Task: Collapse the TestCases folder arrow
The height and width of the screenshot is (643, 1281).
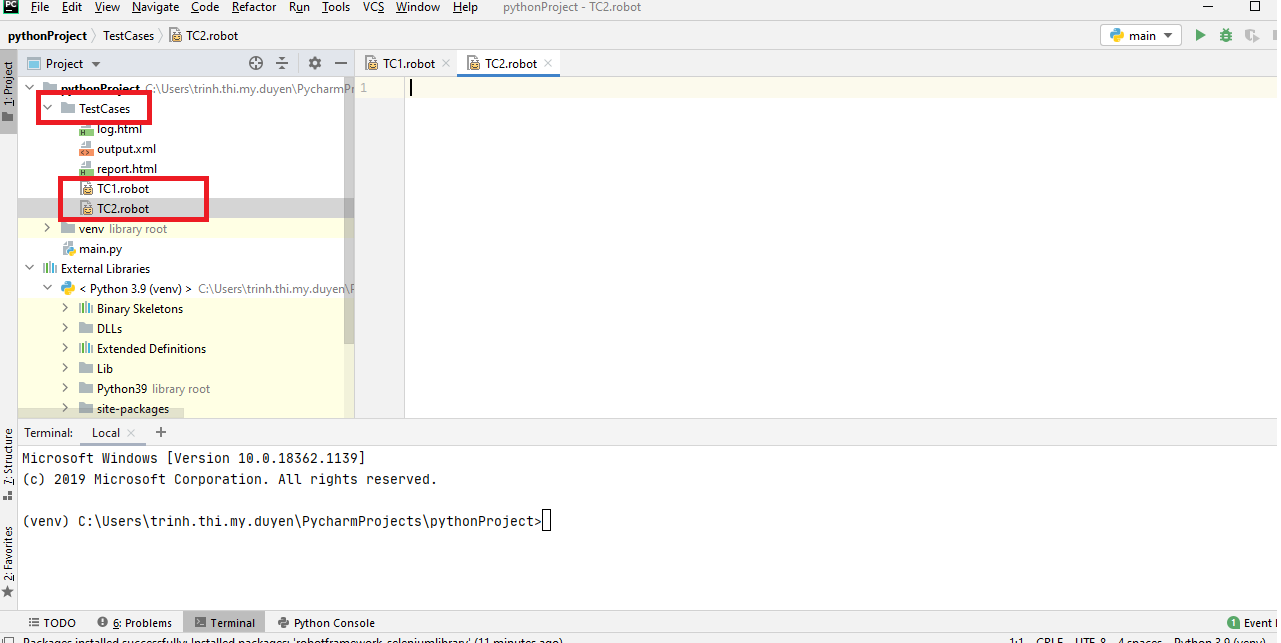Action: tap(47, 108)
